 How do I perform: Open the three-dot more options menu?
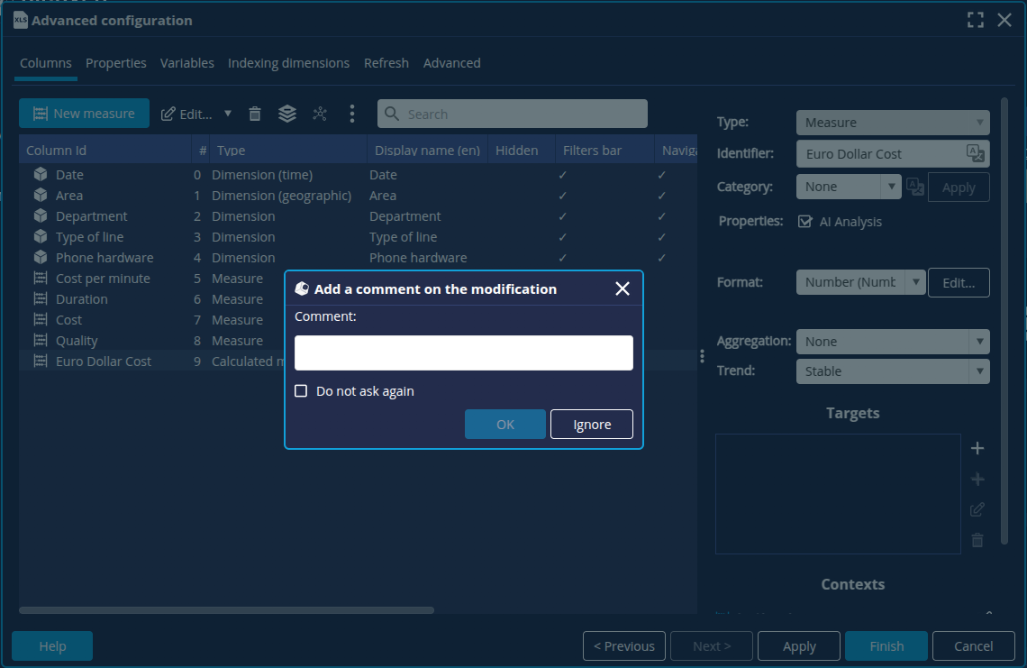351,114
